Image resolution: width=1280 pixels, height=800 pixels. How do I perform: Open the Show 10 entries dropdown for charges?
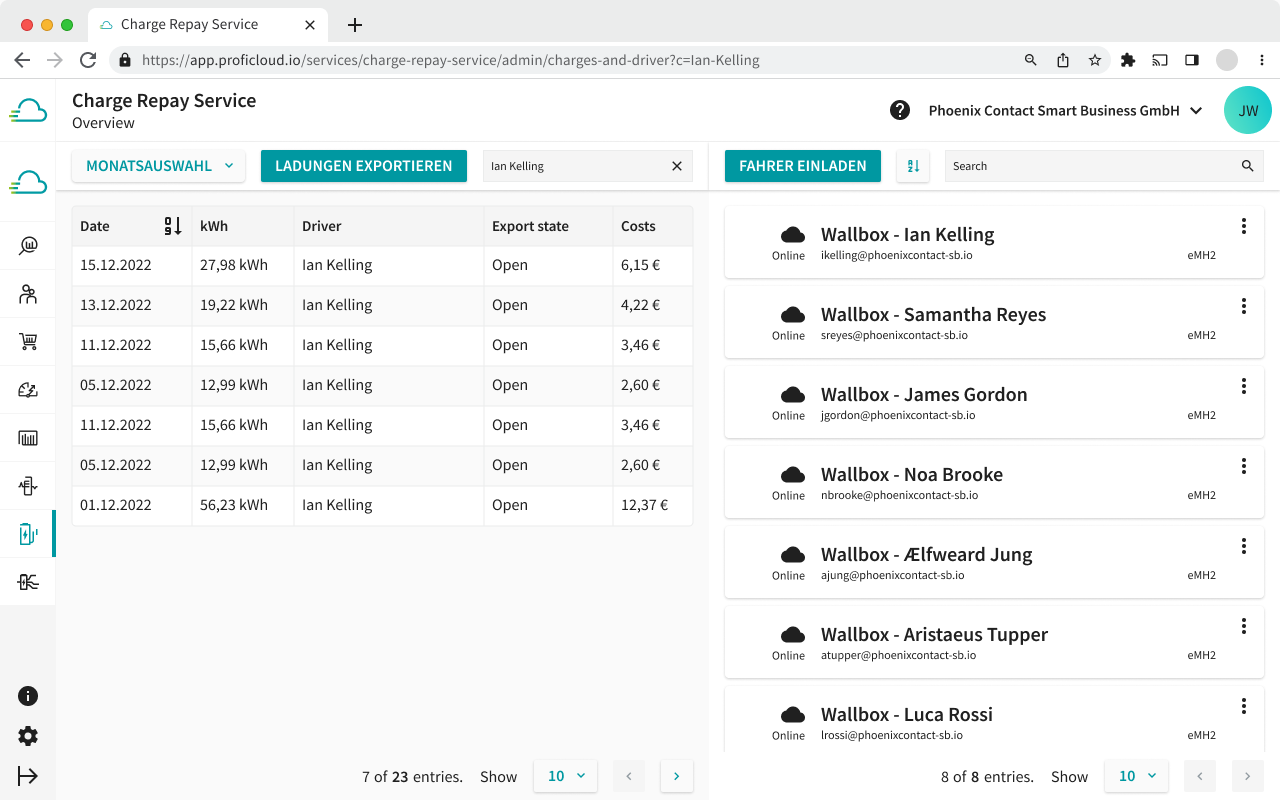565,775
